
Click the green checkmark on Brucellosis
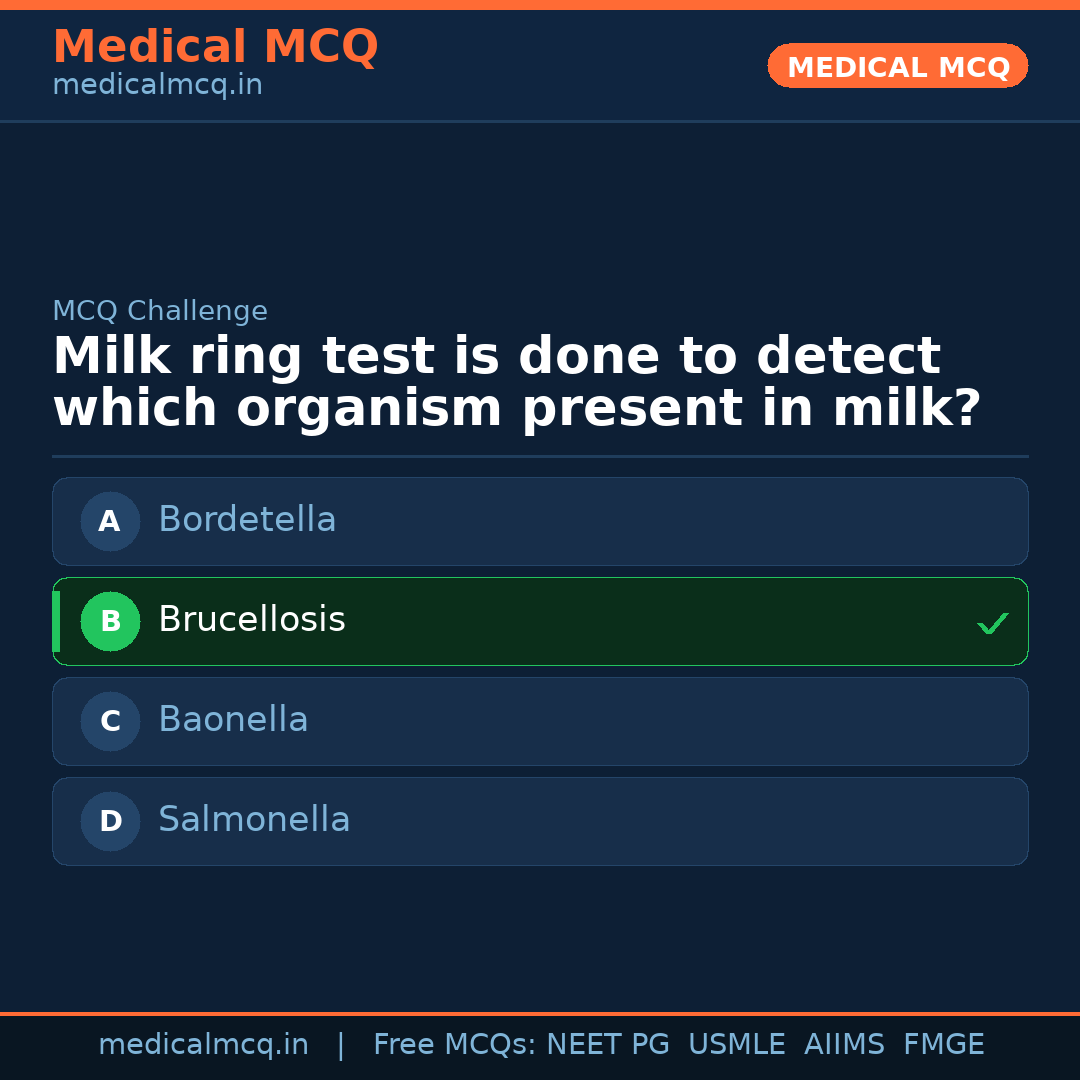(x=992, y=623)
